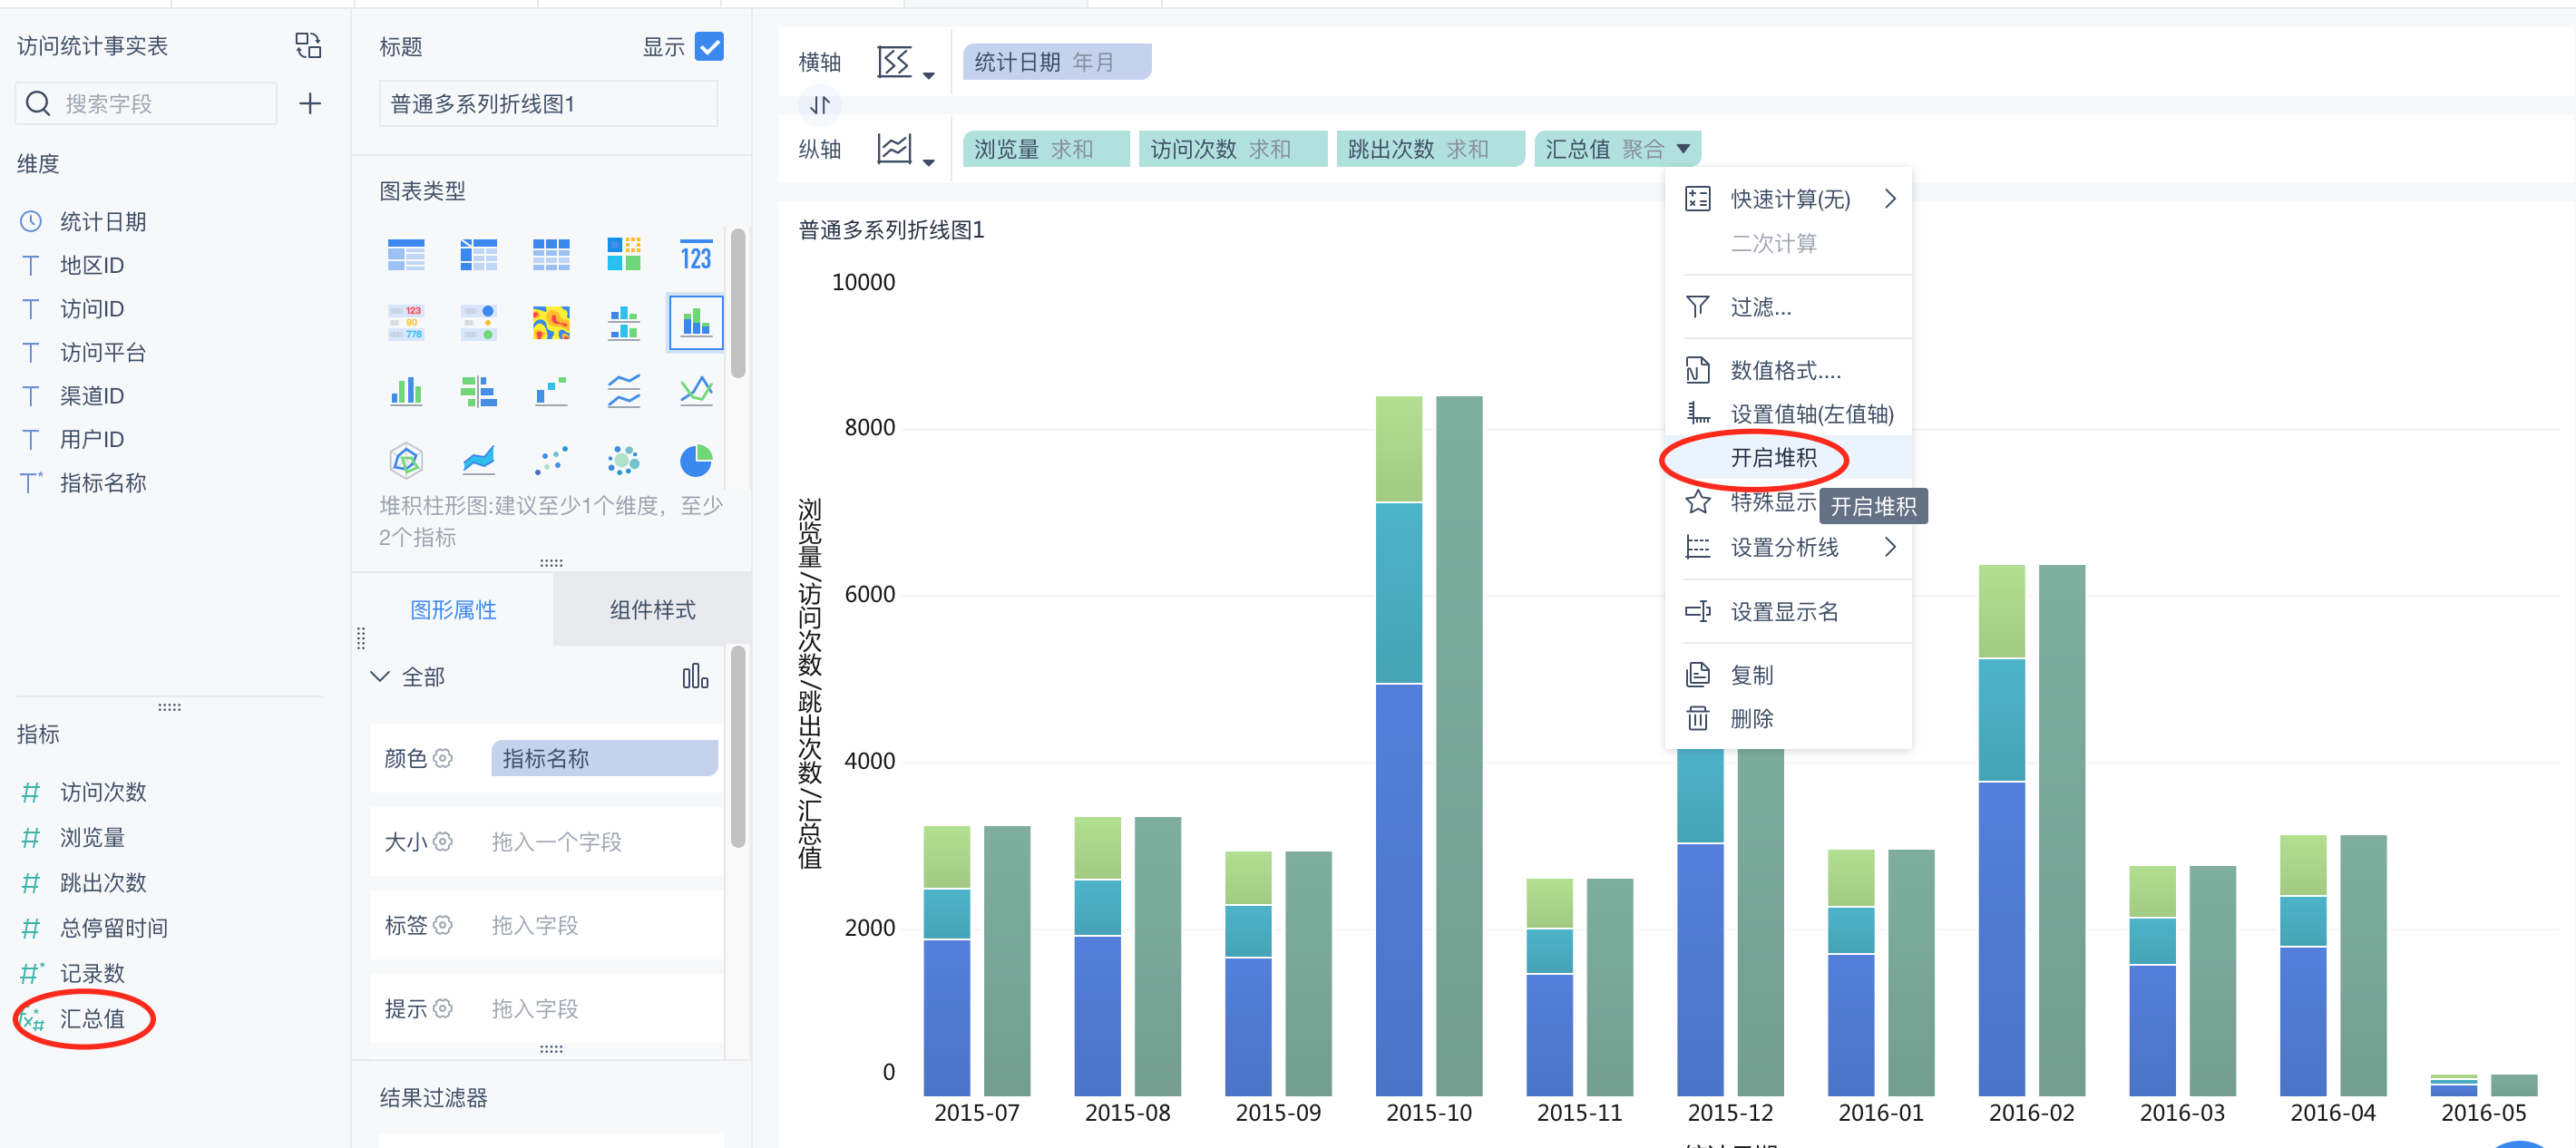Open size settings gear icon
This screenshot has height=1148, width=2576.
point(443,842)
